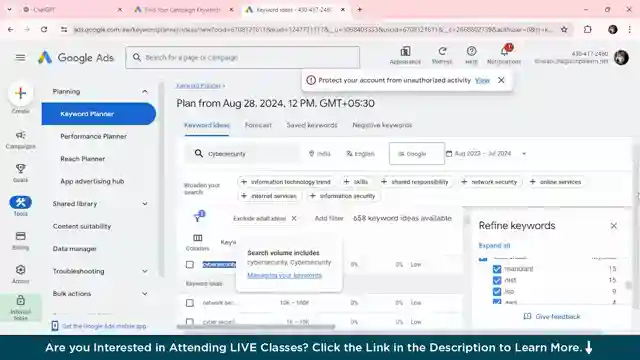
Task: Open the Tools wrench icon
Action: 20,202
